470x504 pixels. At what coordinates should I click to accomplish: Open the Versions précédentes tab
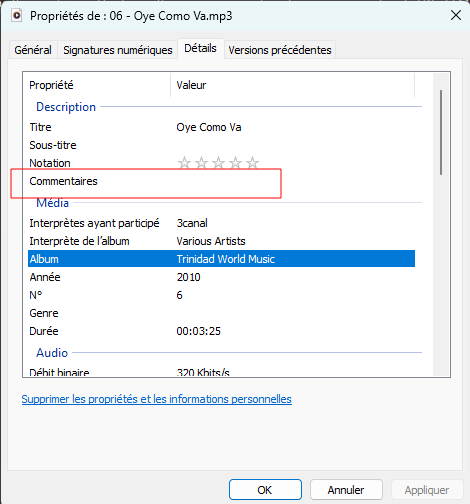coord(280,50)
